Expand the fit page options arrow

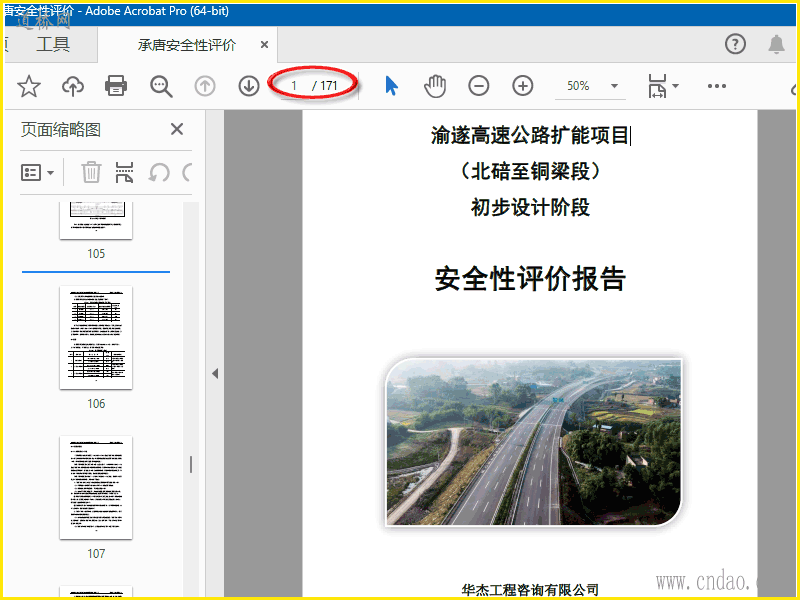[x=676, y=86]
